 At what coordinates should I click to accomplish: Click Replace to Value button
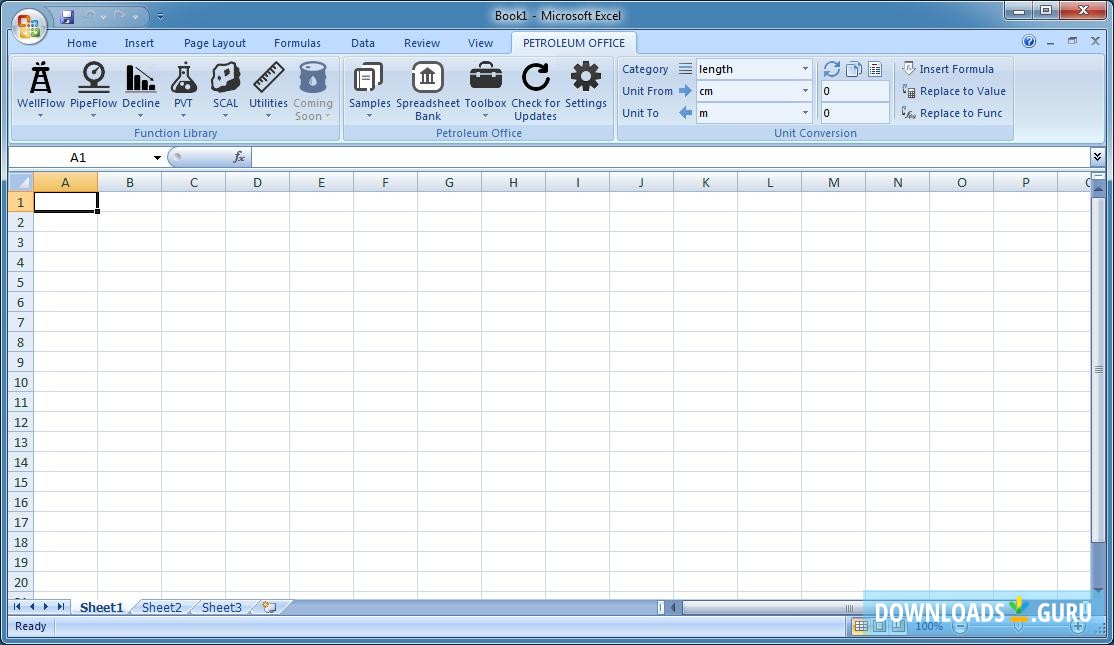[953, 91]
